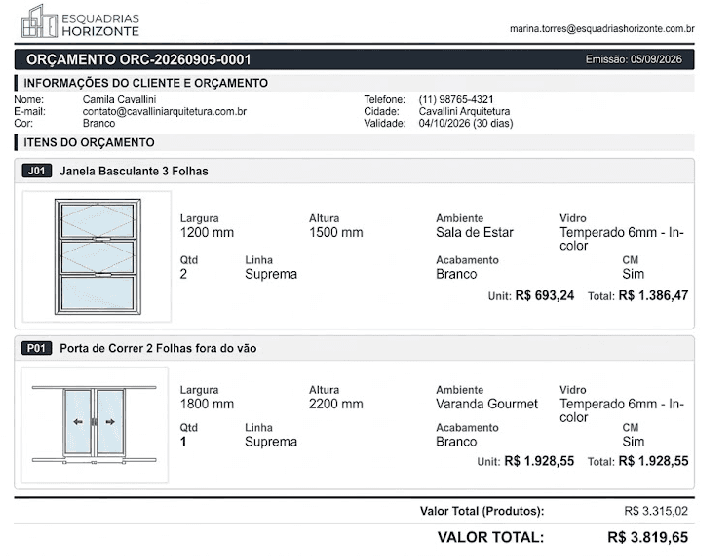Click the quantity value 2 for J01

[183, 274]
